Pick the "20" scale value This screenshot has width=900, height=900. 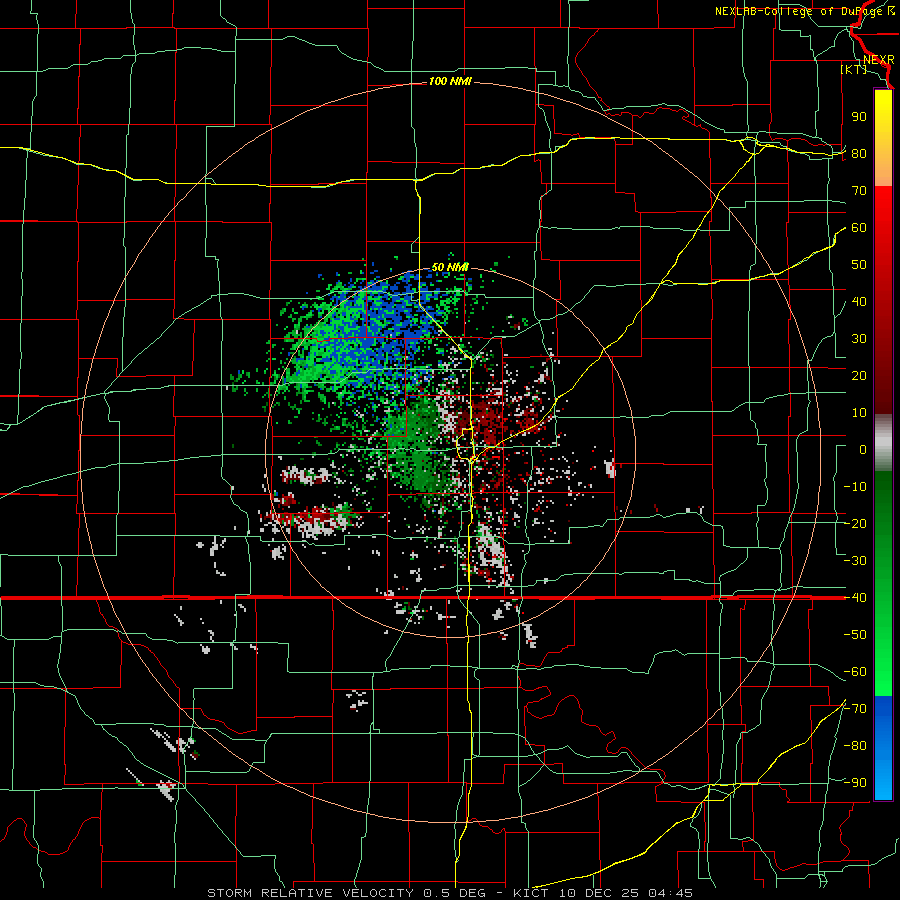point(859,376)
